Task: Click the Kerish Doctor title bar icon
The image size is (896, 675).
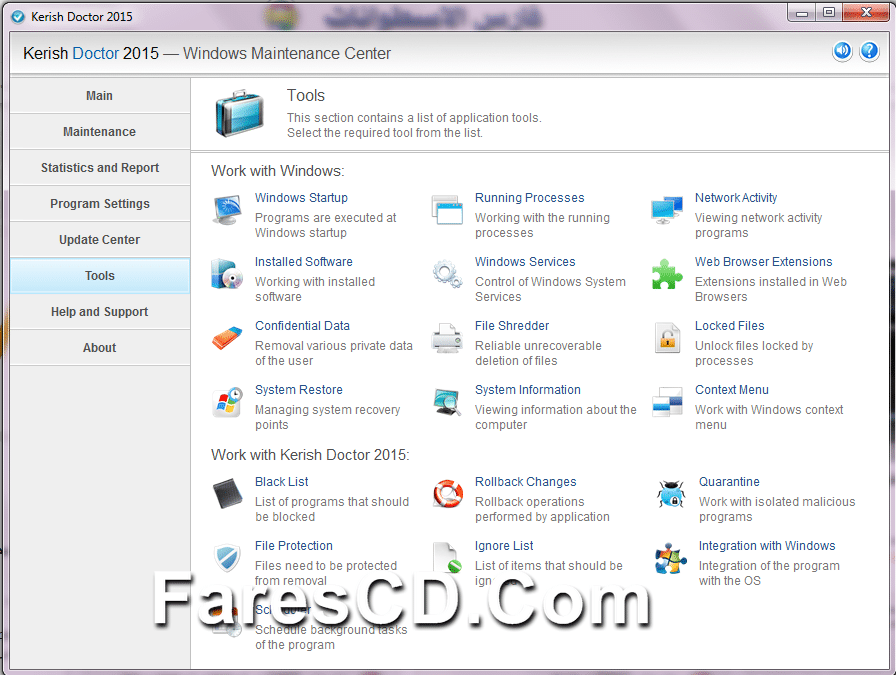Action: 18,17
